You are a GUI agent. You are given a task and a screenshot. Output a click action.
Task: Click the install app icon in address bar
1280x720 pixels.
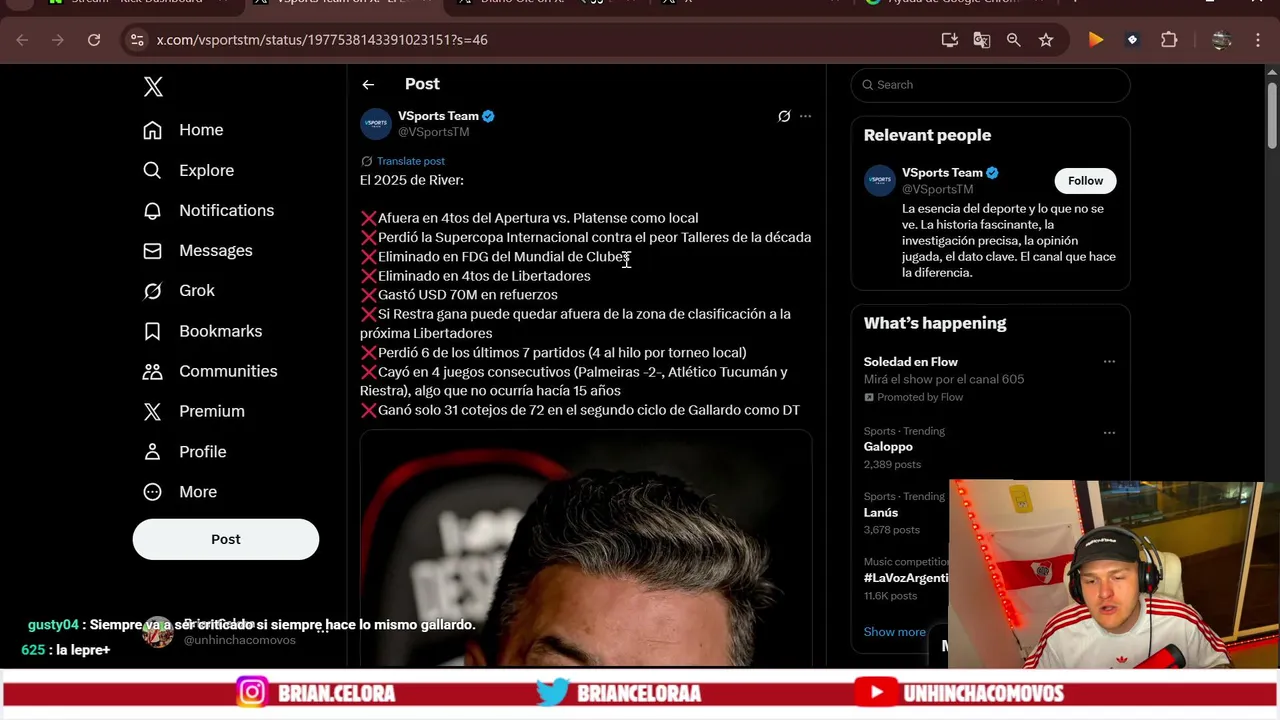pyautogui.click(x=950, y=40)
